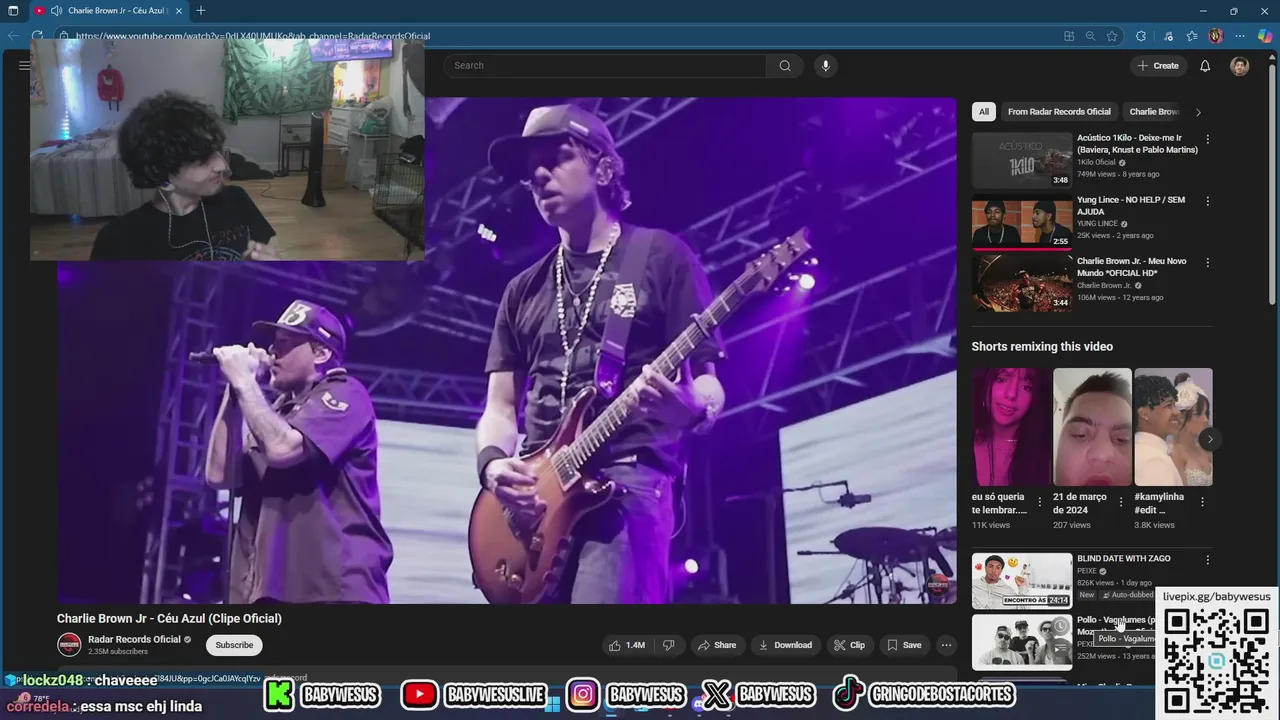Save the video to a playlist
This screenshot has height=720, width=1280.
tap(904, 645)
